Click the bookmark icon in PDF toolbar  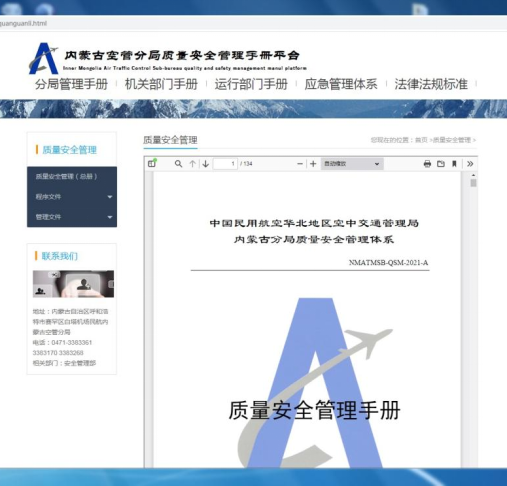coord(454,164)
